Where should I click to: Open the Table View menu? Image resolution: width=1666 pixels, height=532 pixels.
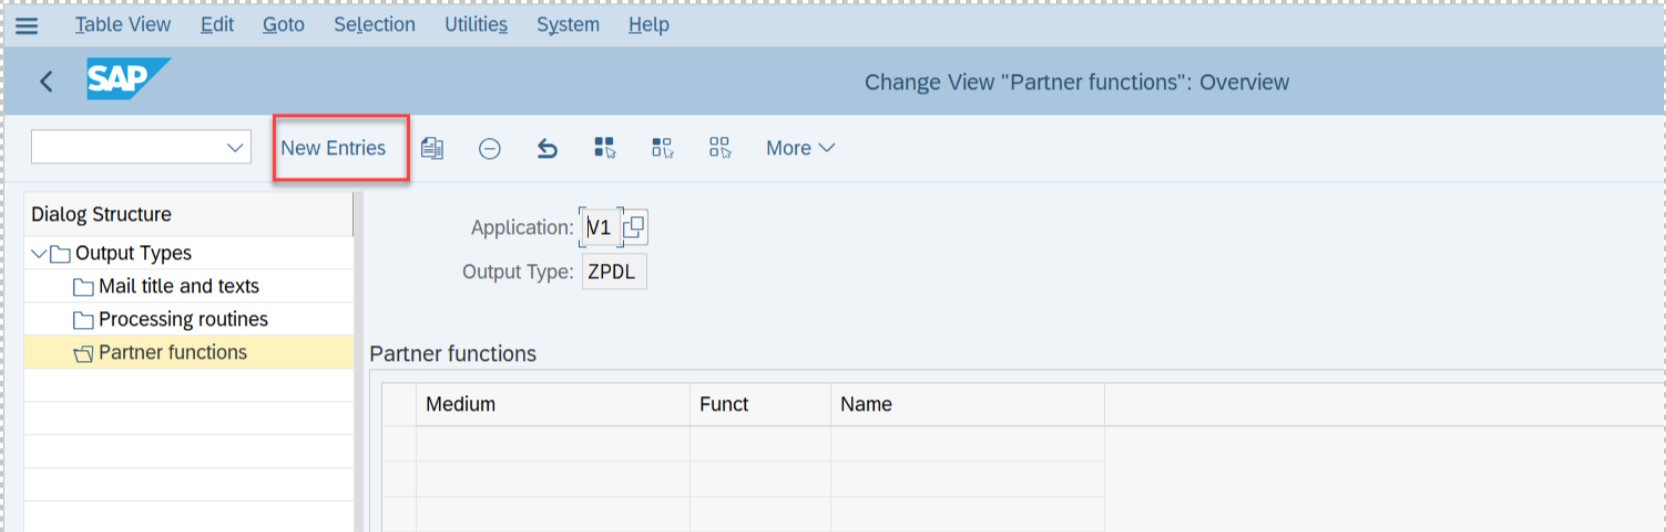(123, 25)
